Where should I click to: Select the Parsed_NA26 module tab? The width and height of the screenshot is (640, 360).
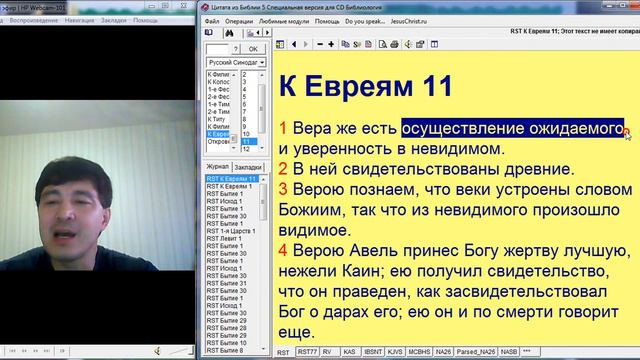pyautogui.click(x=476, y=351)
